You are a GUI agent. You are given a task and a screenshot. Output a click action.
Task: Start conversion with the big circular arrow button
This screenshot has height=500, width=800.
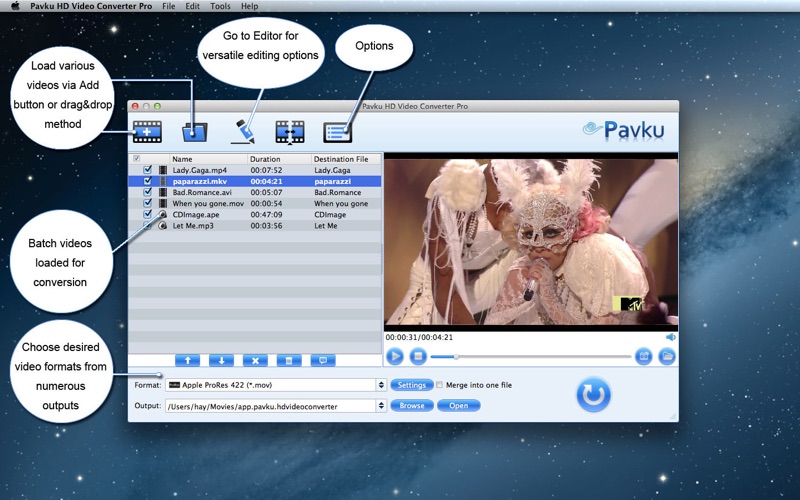[x=593, y=394]
